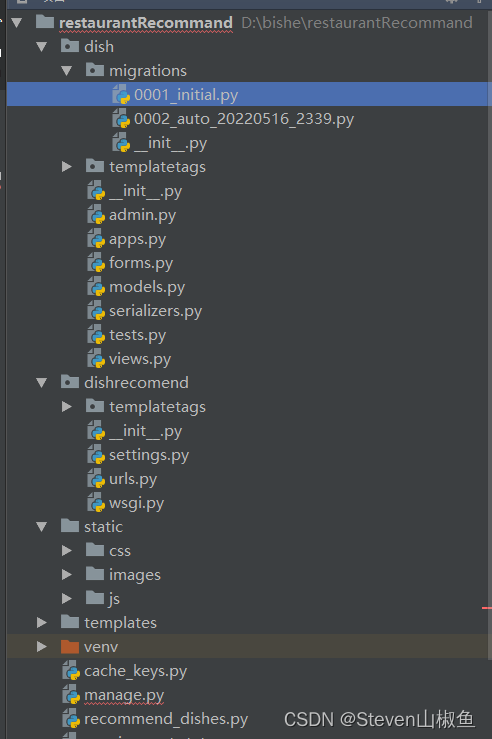Select the venv folder row
Viewport: 492px width, 739px height.
(x=249, y=646)
